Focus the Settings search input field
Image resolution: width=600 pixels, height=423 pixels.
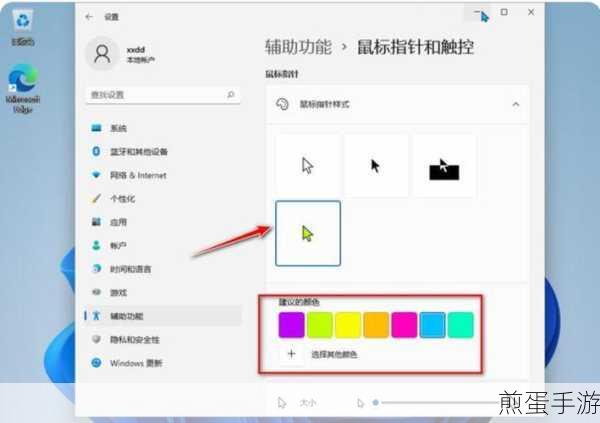click(163, 95)
